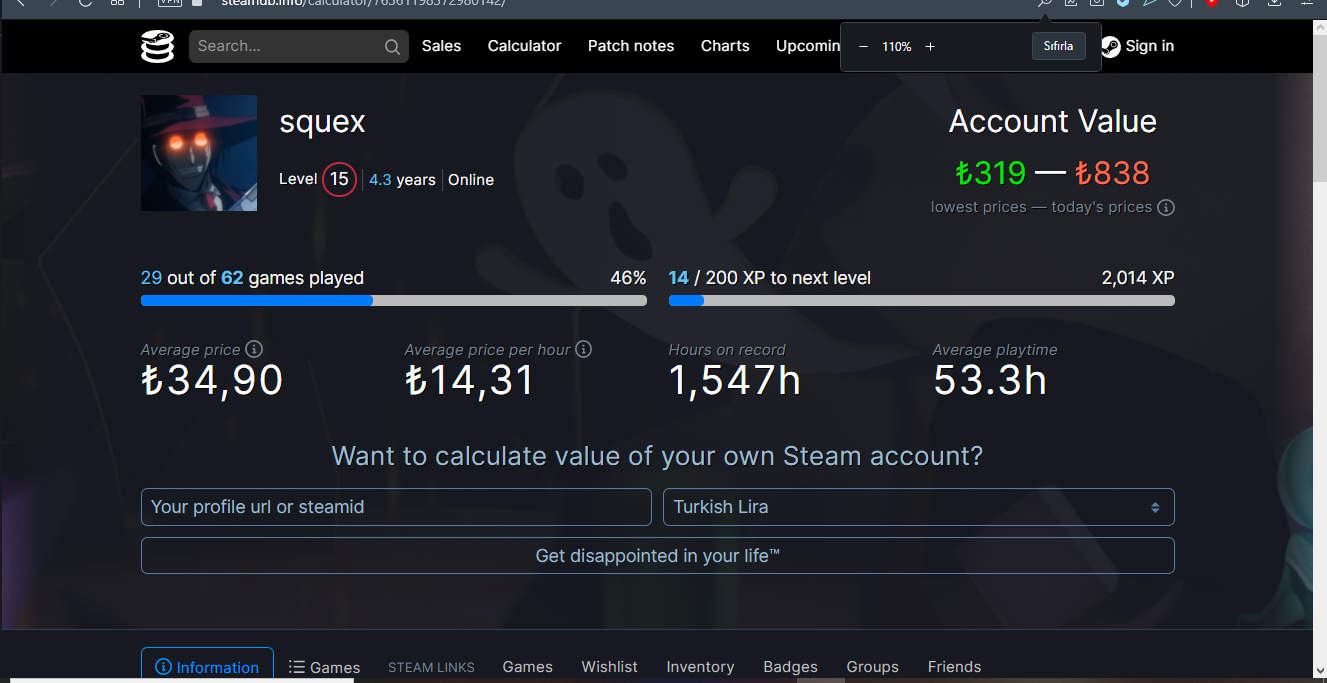
Task: Click the level 15 badge circle
Action: pyautogui.click(x=340, y=179)
